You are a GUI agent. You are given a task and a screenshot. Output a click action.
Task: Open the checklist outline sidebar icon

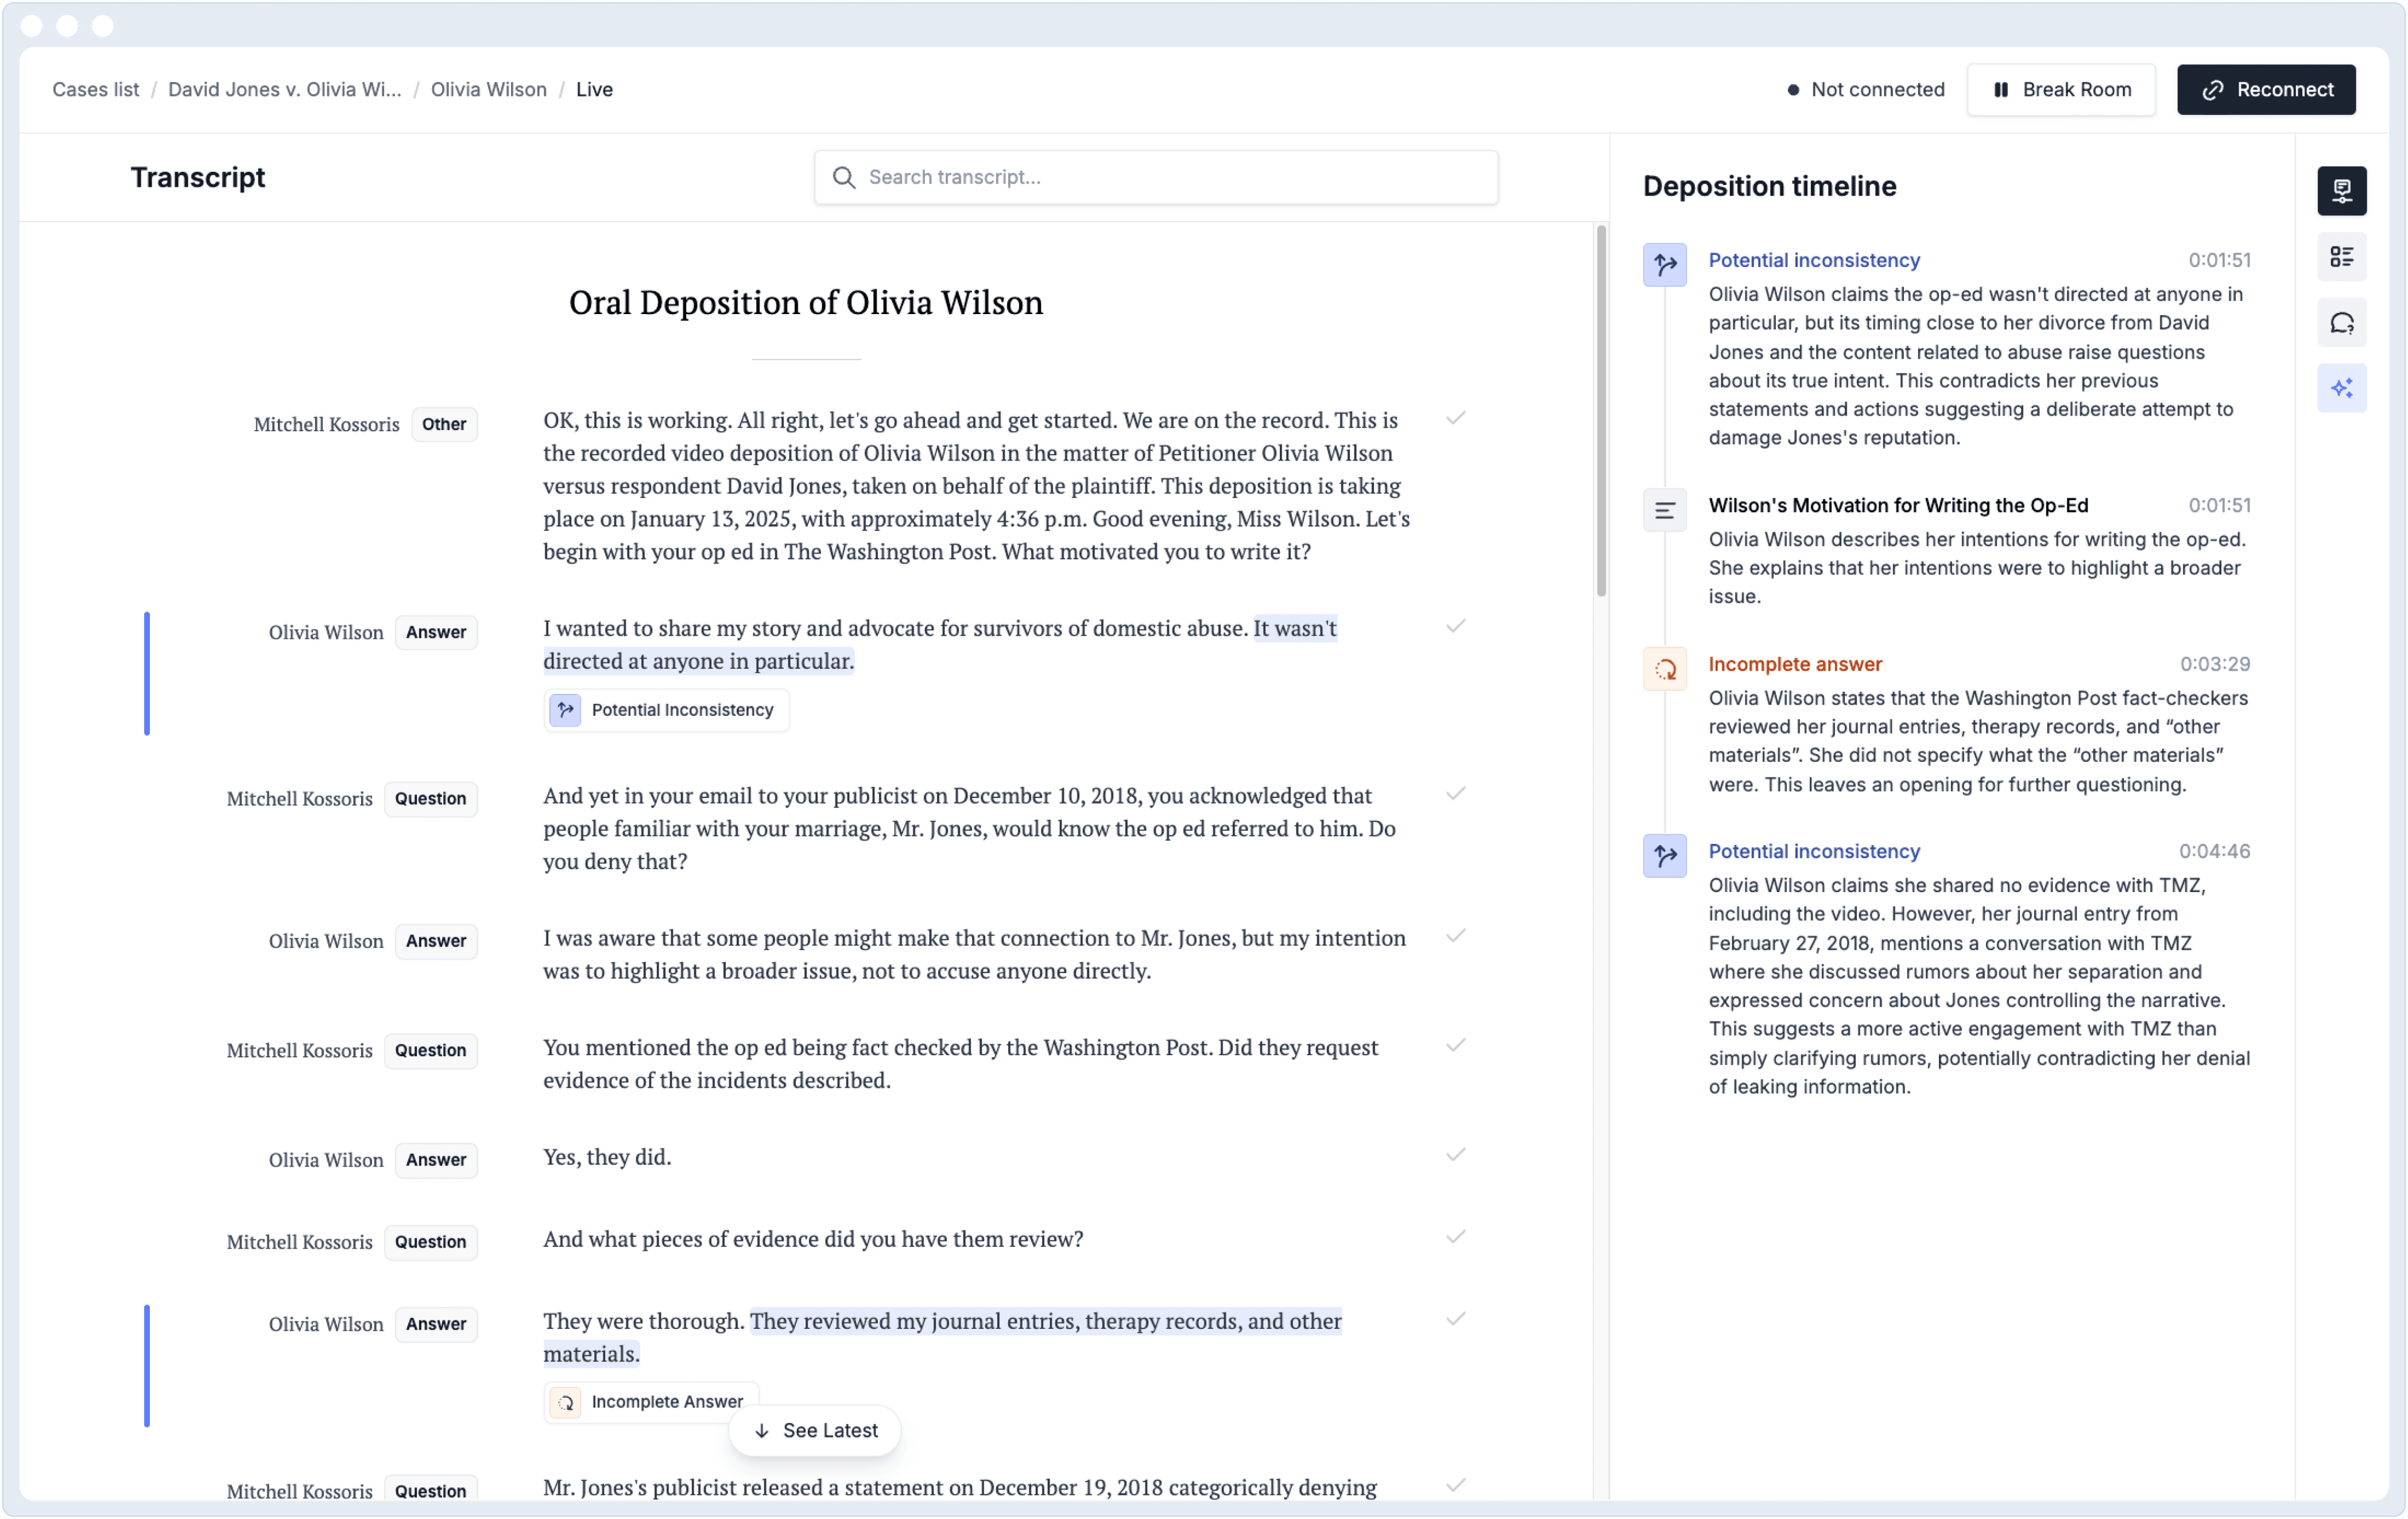[x=2341, y=257]
